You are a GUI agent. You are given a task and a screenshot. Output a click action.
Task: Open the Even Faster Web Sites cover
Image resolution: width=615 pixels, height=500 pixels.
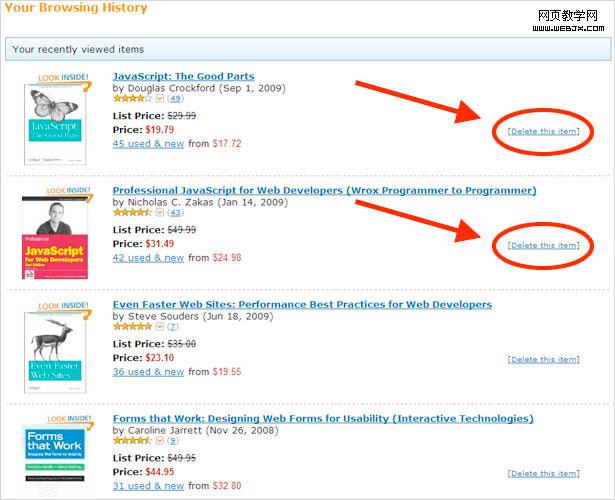coord(55,347)
